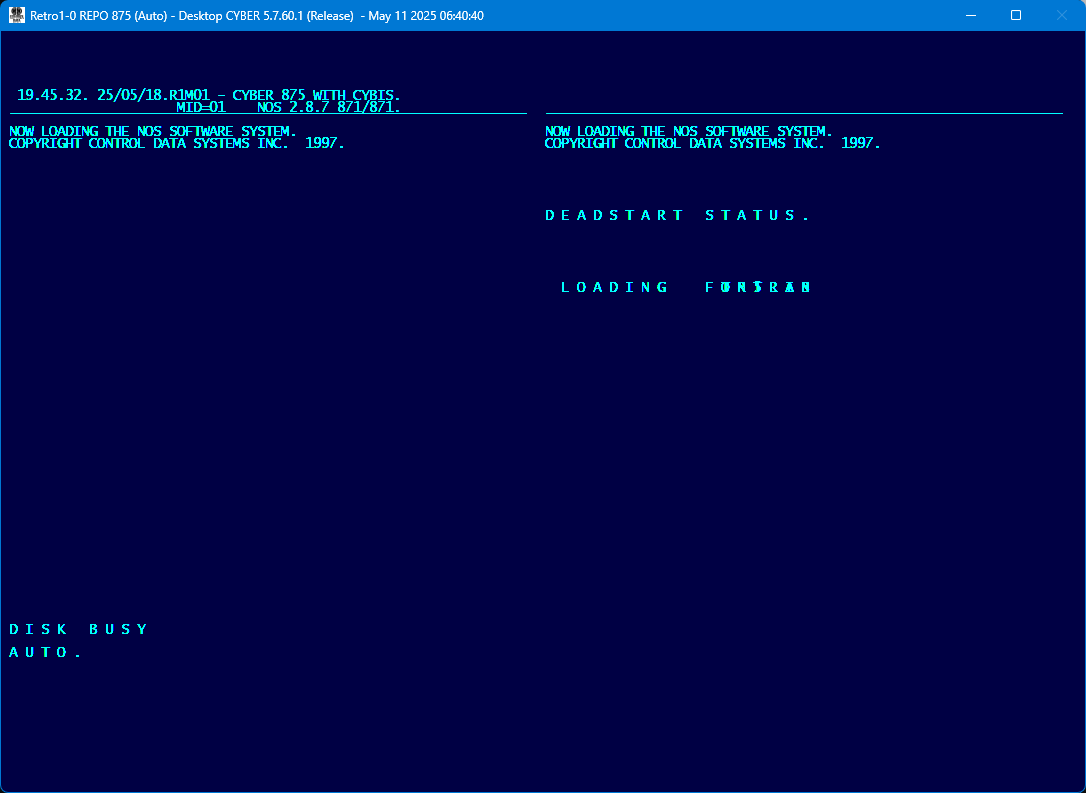The image size is (1086, 793).
Task: Select the "DEADSTART STATUS." heading
Action: (x=677, y=215)
